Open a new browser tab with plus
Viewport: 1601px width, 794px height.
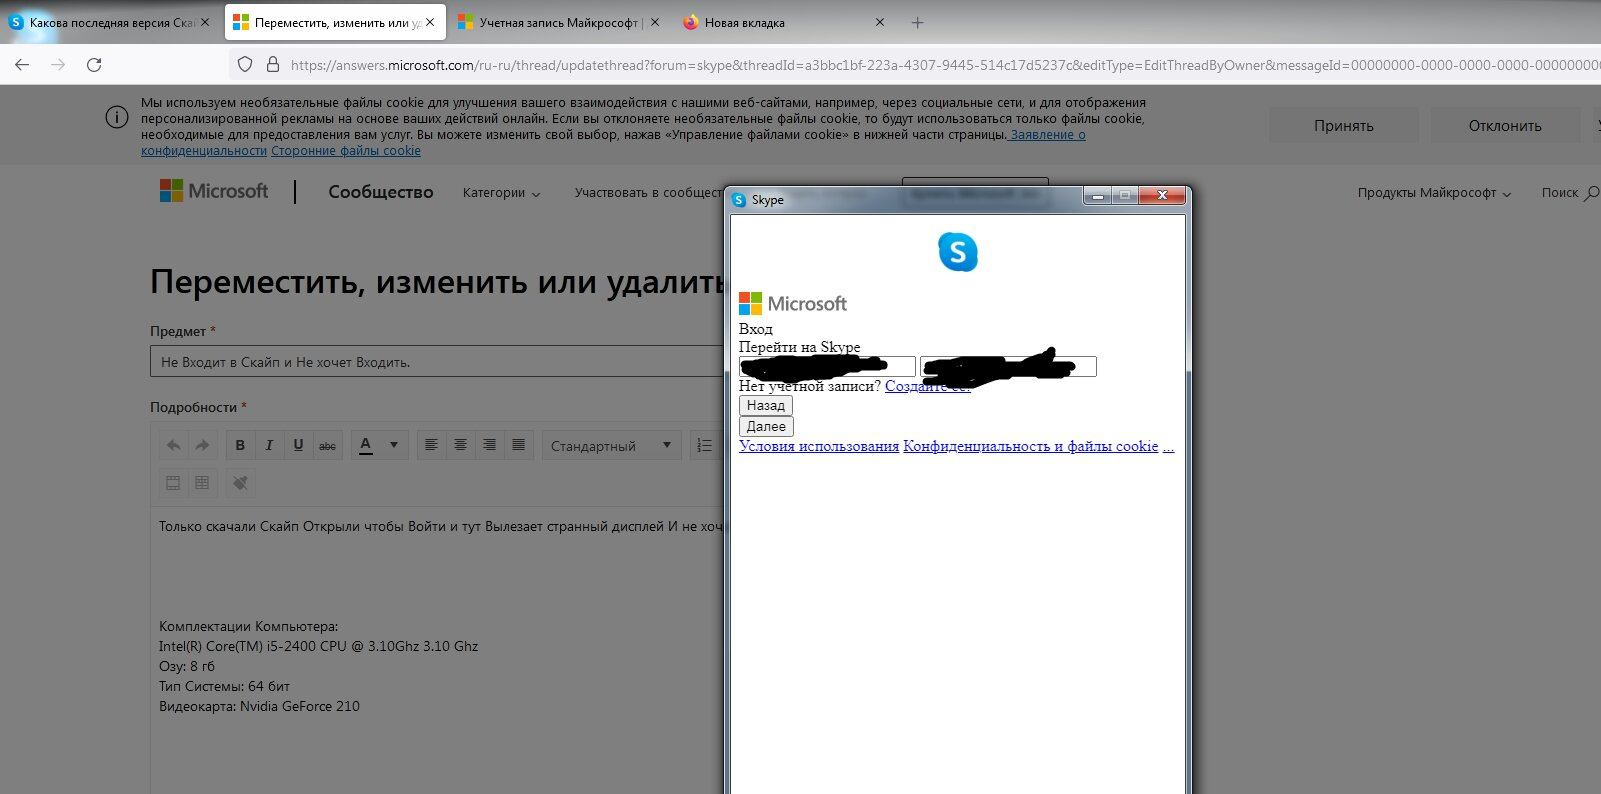click(918, 22)
